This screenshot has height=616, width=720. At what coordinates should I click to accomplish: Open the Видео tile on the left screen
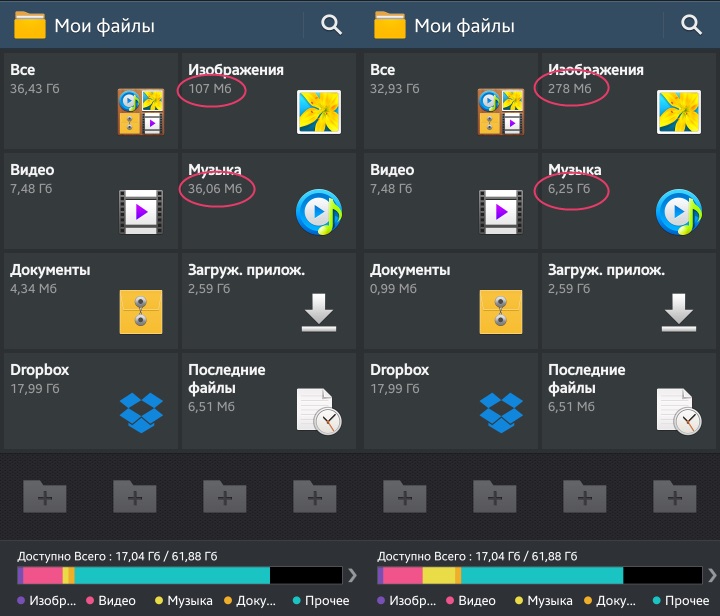[90, 200]
